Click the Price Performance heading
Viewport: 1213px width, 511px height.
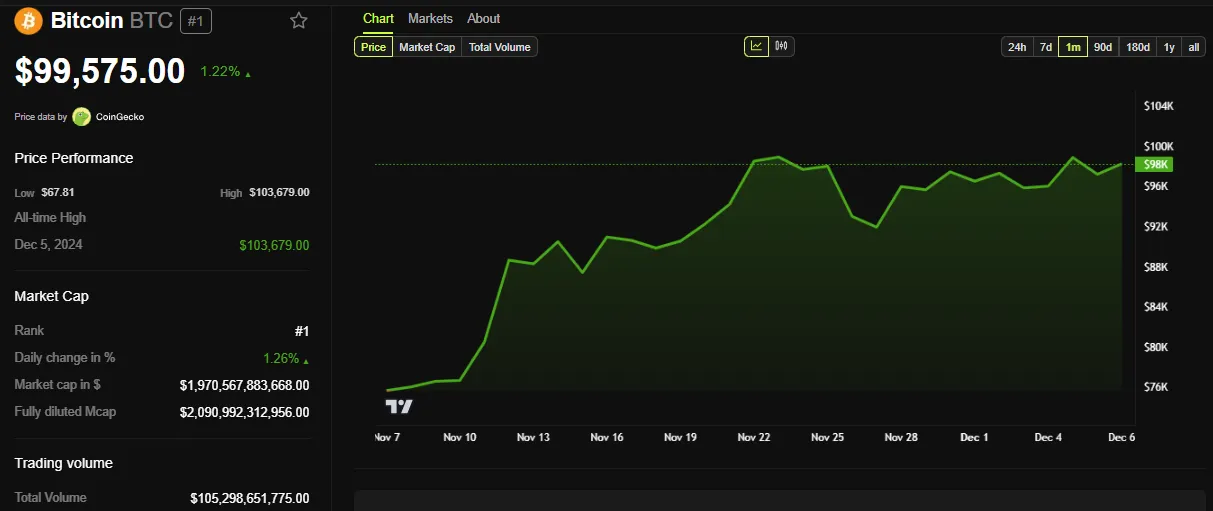coord(74,158)
